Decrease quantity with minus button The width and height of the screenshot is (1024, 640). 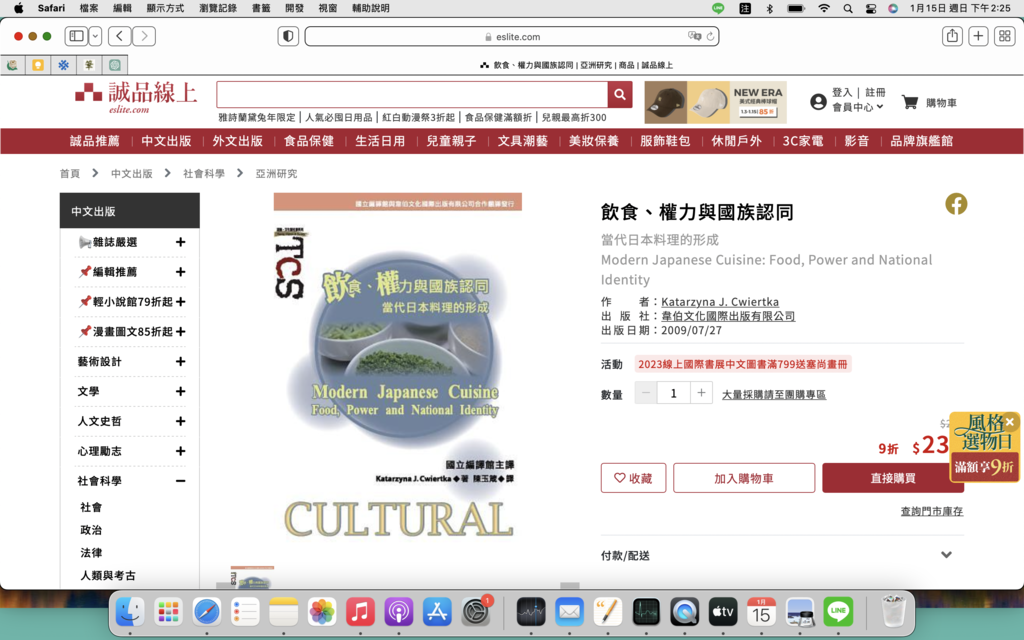coord(645,393)
